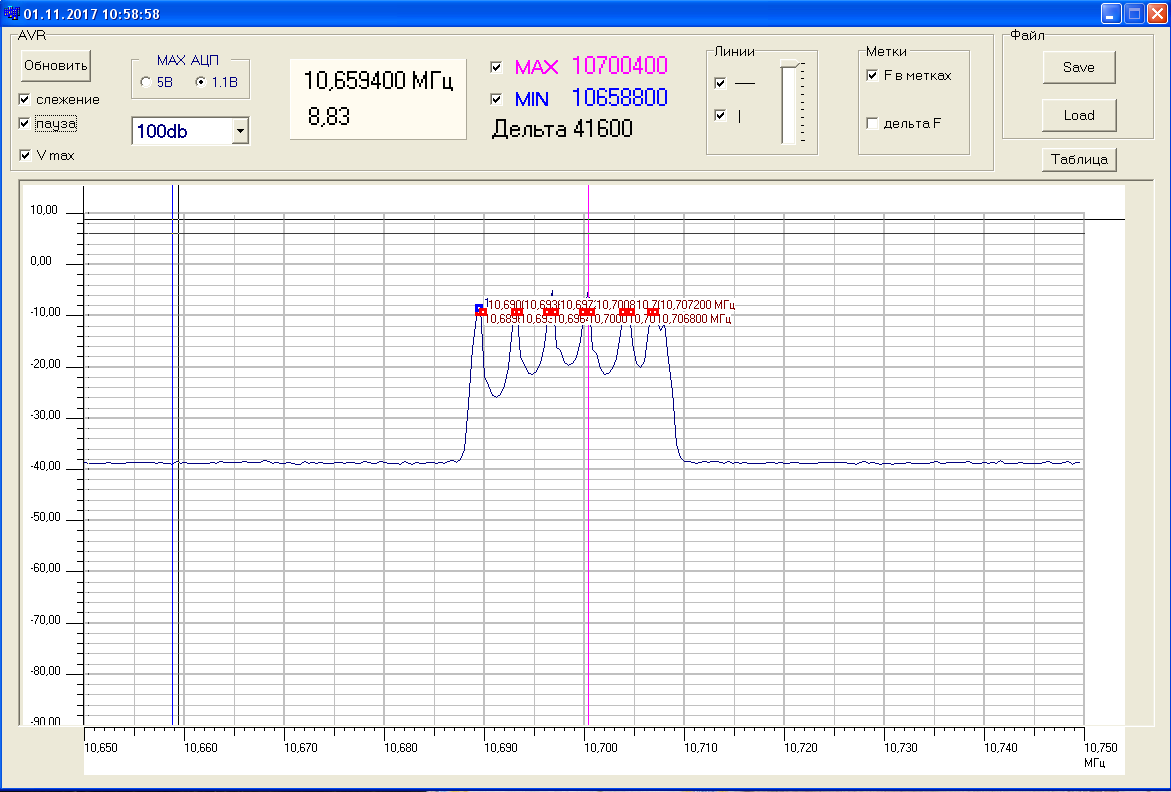
Task: Click the application icon in the title bar
Action: point(11,13)
